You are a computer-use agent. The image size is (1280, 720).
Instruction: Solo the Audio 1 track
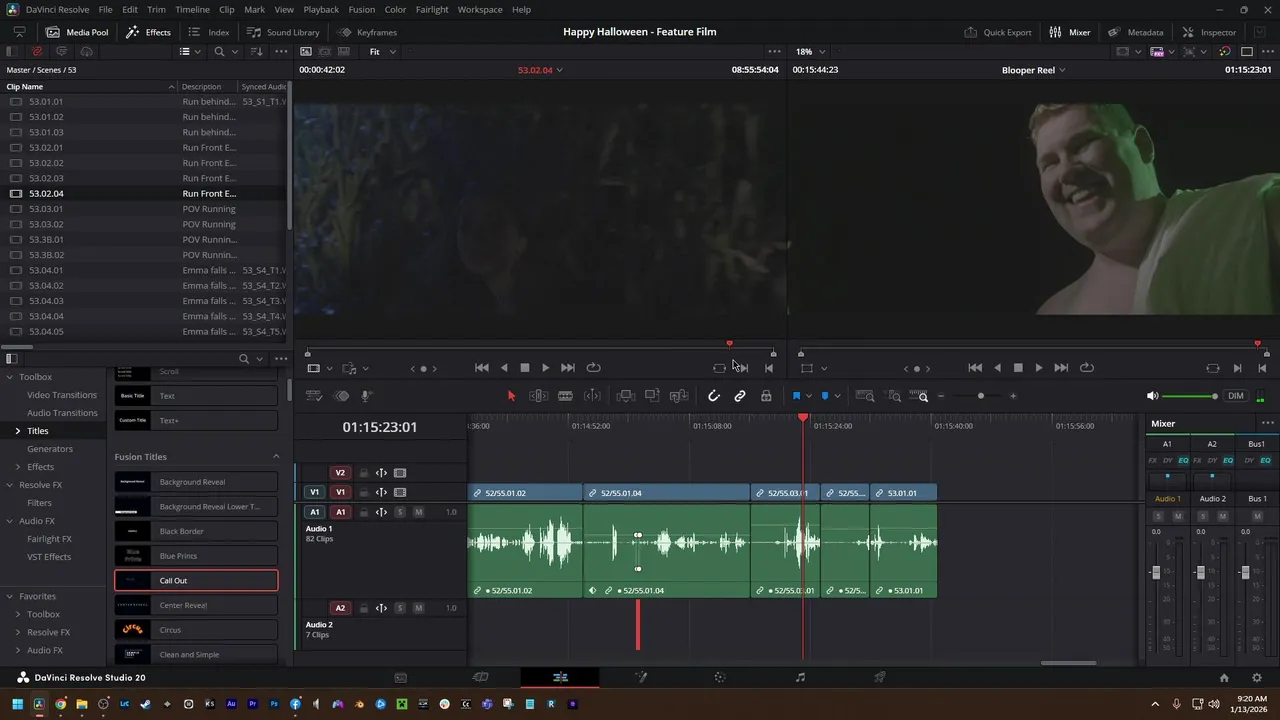(x=400, y=512)
